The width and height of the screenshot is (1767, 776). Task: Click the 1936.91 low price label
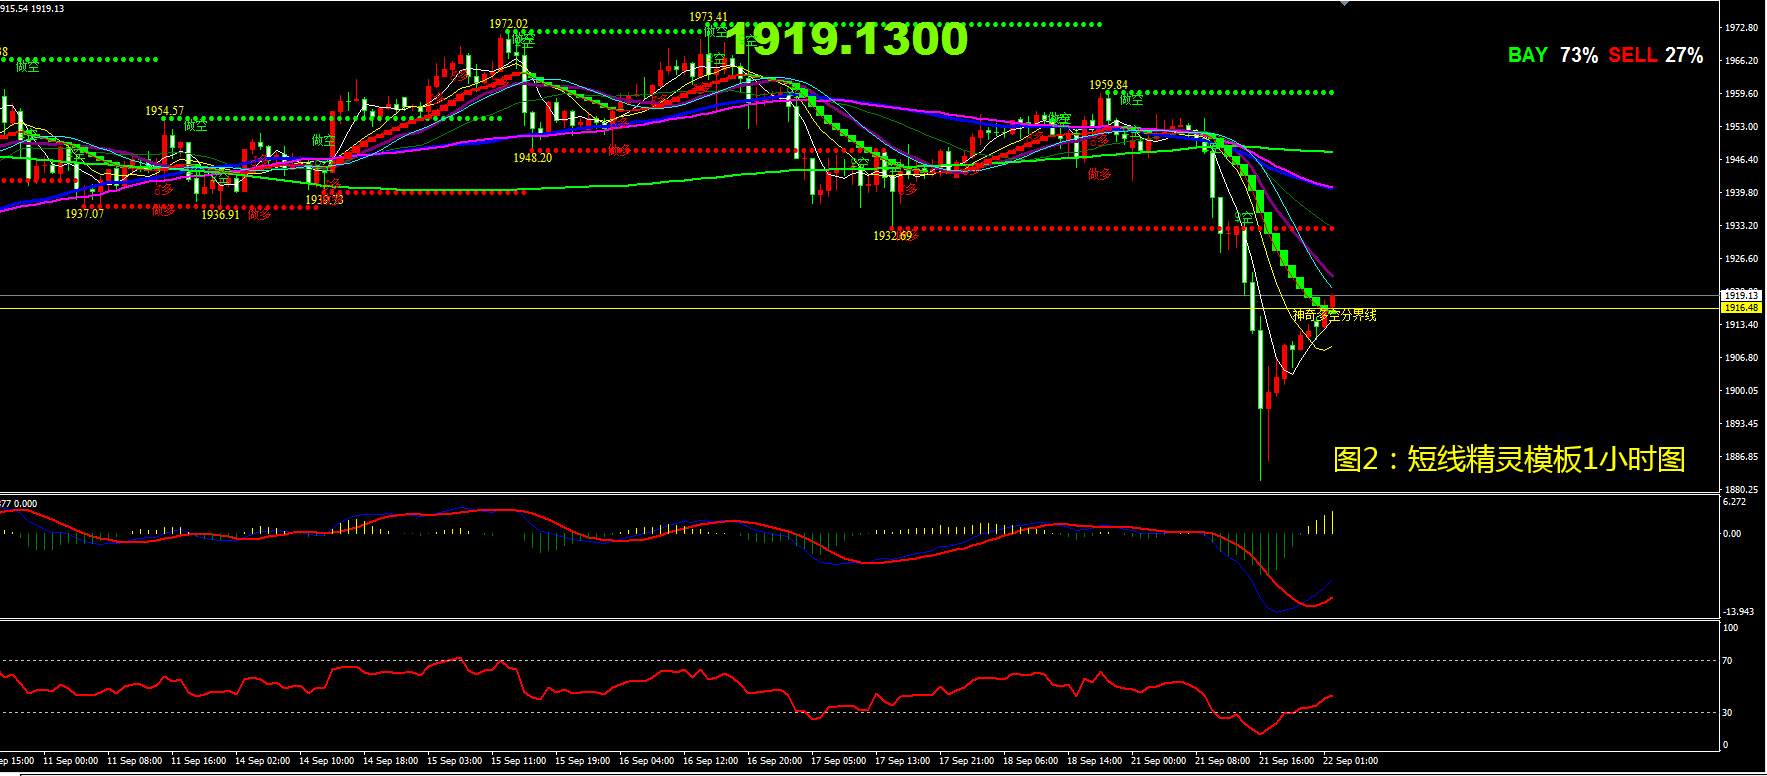click(221, 214)
